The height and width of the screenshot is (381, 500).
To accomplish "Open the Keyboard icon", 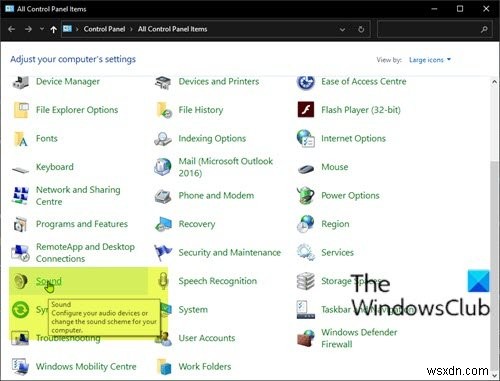I will (21, 170).
